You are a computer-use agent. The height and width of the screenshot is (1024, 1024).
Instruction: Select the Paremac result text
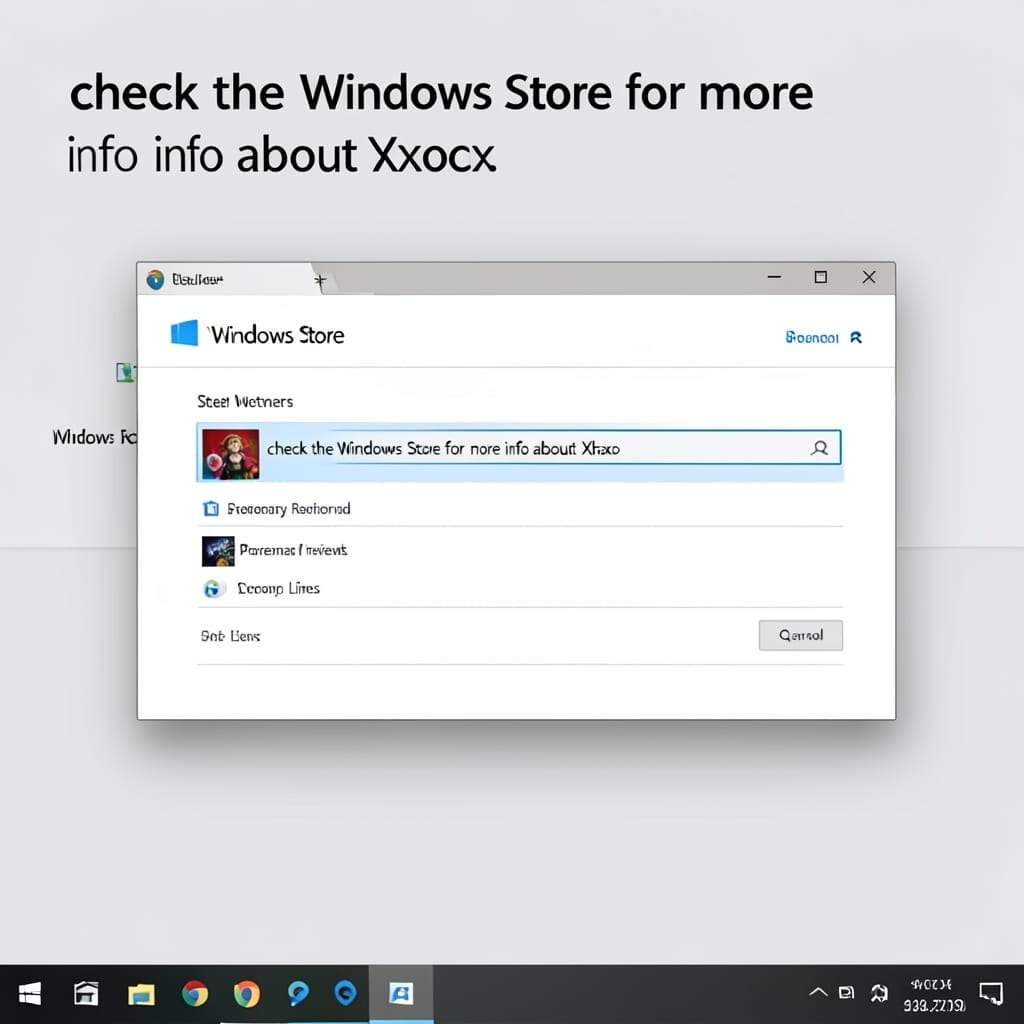[293, 551]
